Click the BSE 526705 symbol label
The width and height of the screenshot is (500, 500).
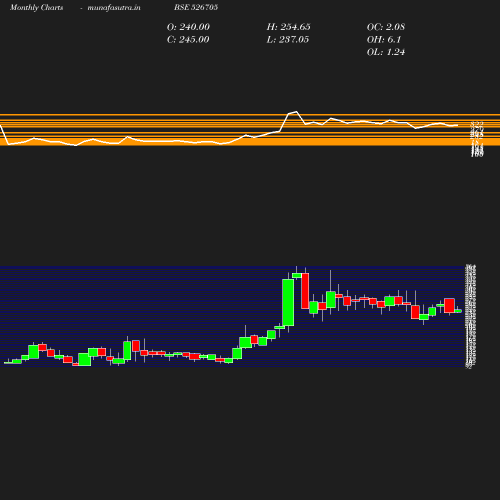tap(196, 7)
